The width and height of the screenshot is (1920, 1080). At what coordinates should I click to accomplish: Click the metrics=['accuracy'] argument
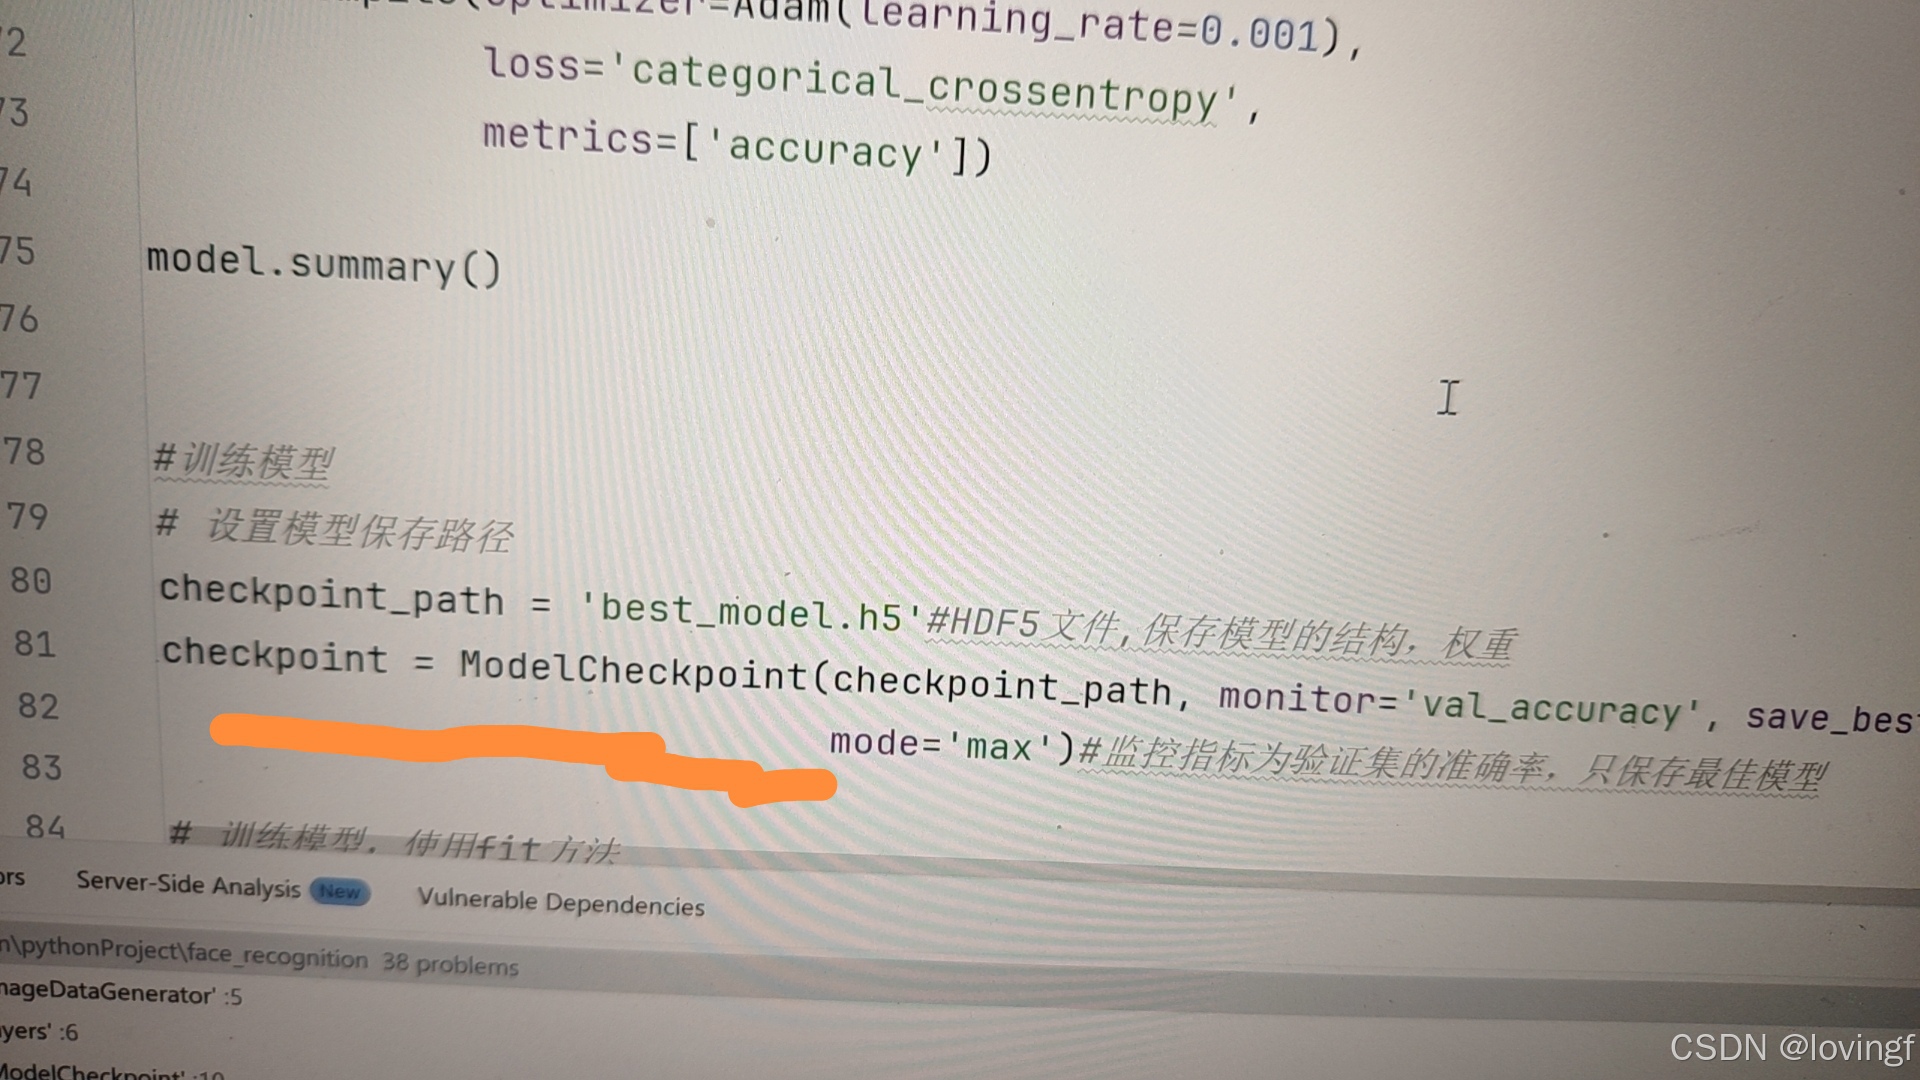735,147
